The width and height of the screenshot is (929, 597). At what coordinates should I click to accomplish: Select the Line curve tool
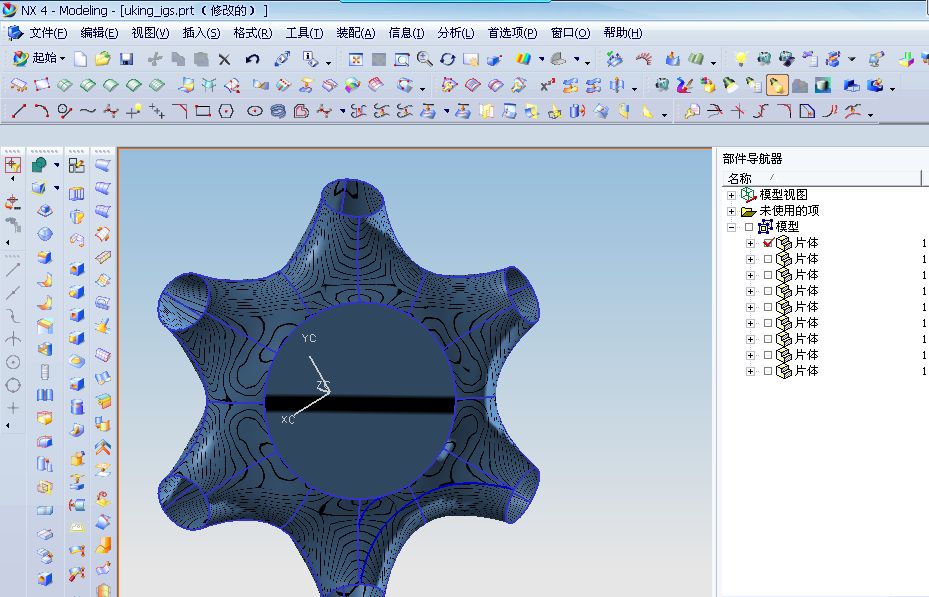(x=19, y=111)
